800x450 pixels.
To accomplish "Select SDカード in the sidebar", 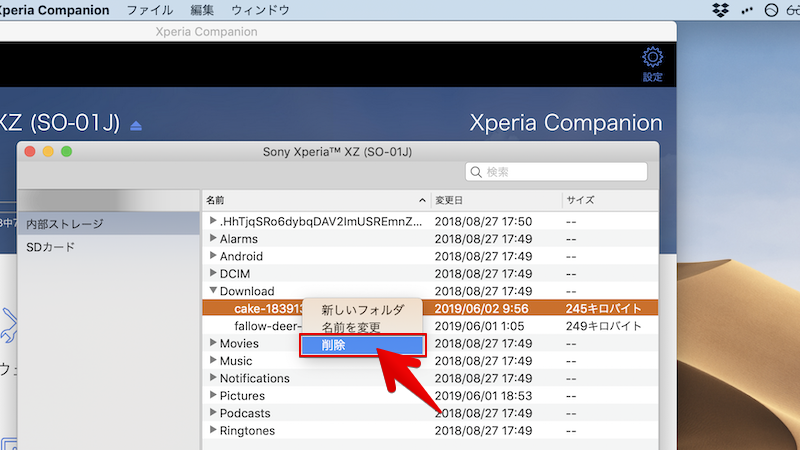I will click(50, 247).
